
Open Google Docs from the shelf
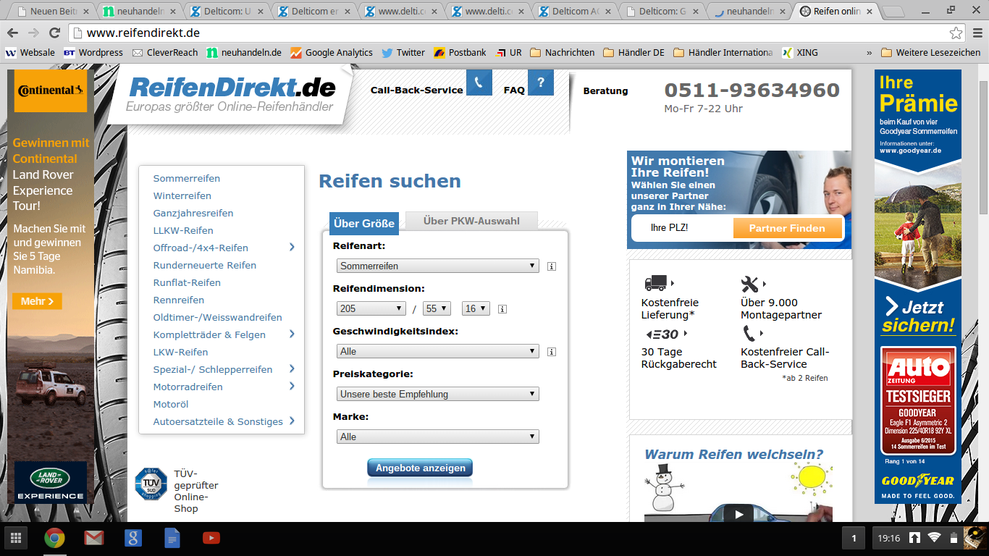pos(172,538)
